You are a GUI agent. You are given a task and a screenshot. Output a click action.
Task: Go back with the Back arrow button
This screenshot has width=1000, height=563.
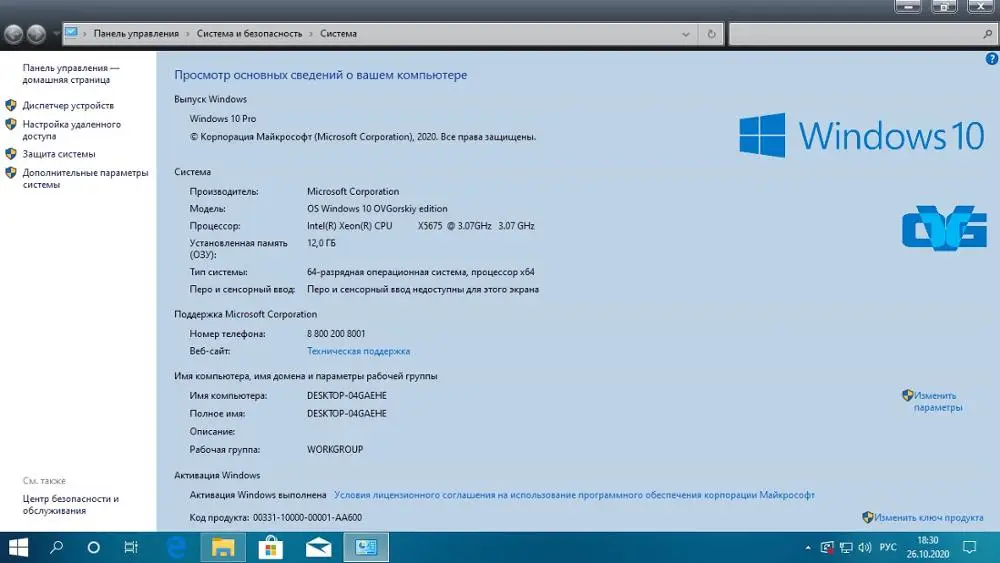14,34
